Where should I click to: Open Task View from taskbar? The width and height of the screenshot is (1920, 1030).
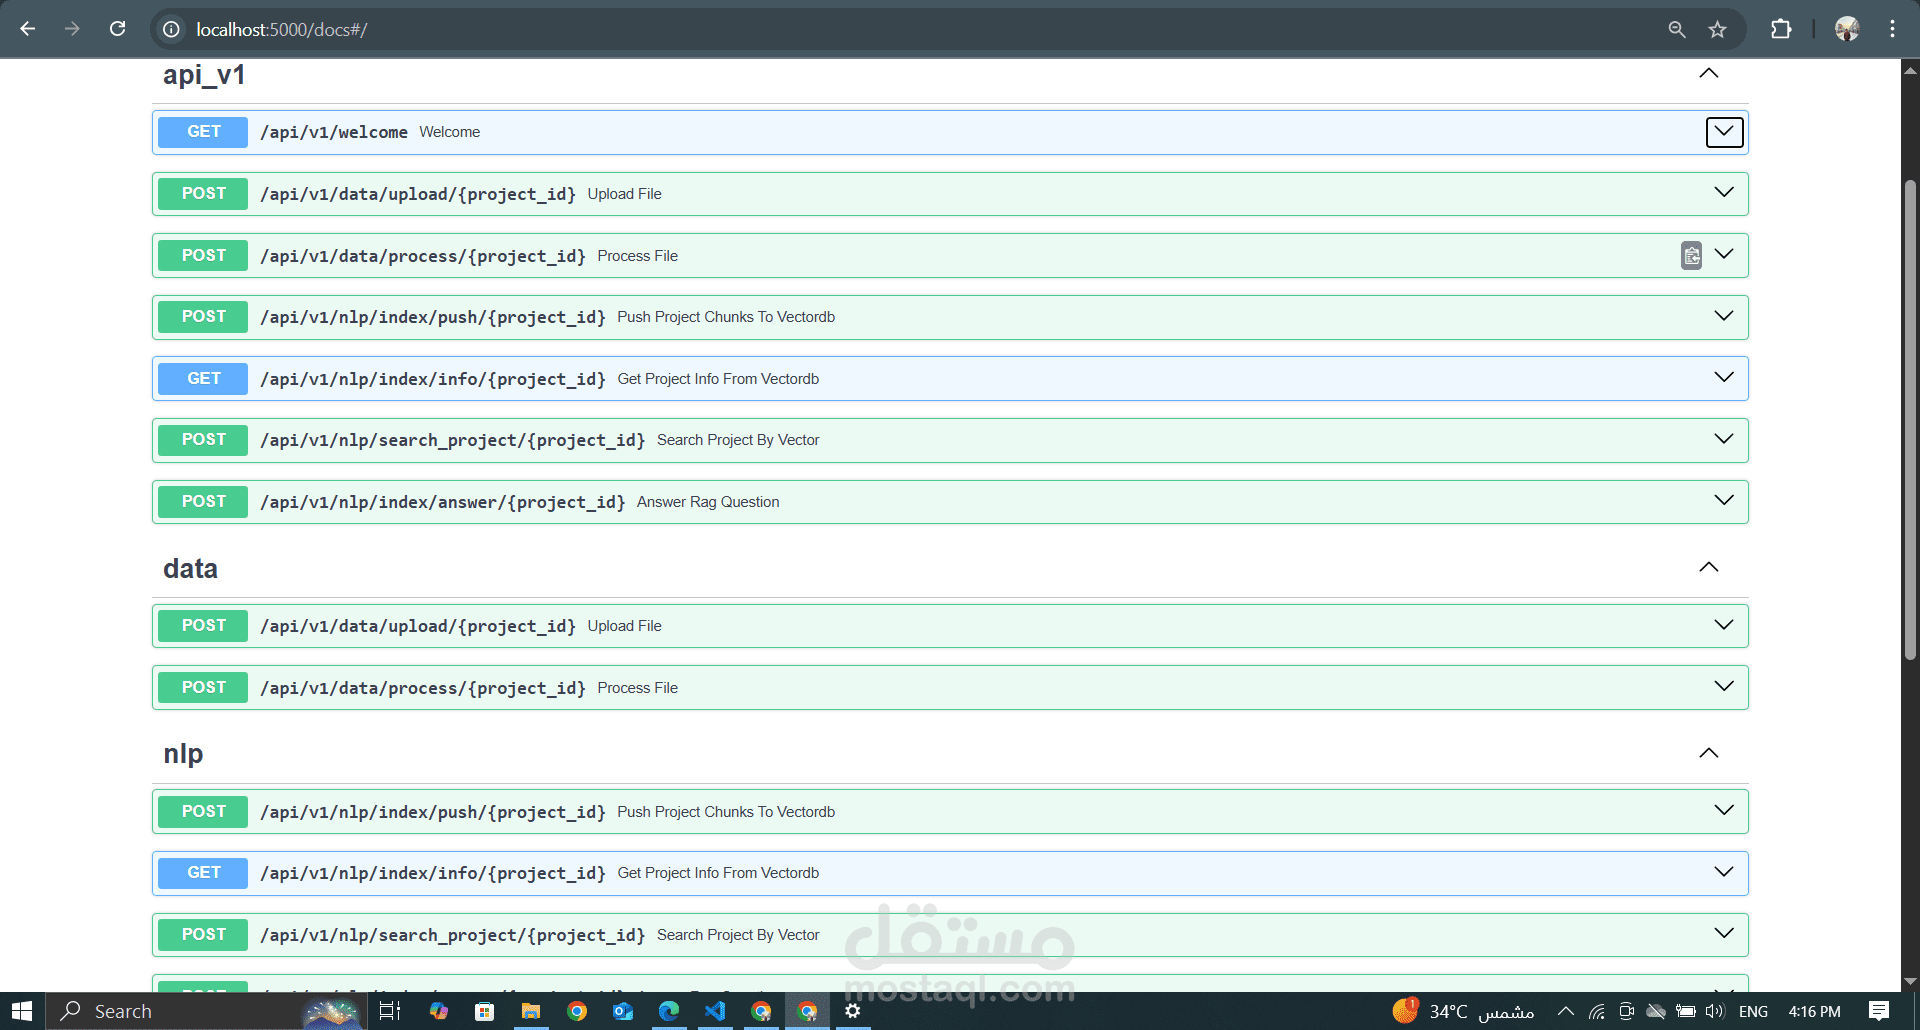(390, 1011)
